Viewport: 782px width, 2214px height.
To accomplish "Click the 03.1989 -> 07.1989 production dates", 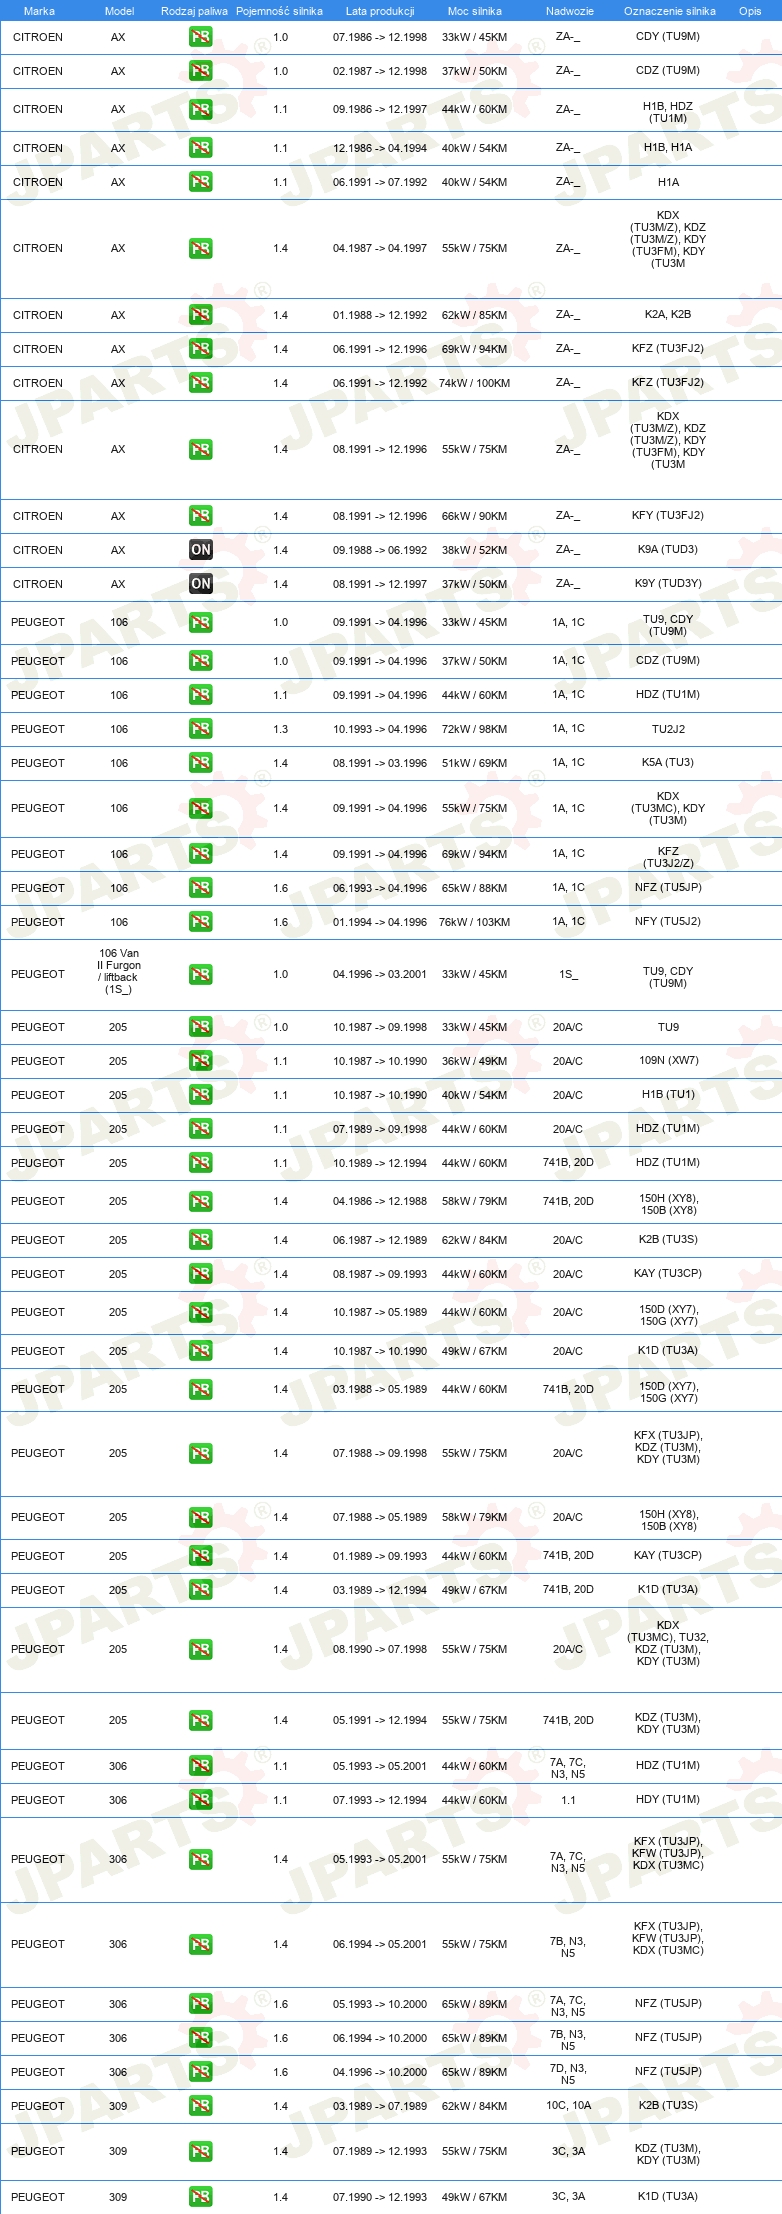I will coord(380,2106).
